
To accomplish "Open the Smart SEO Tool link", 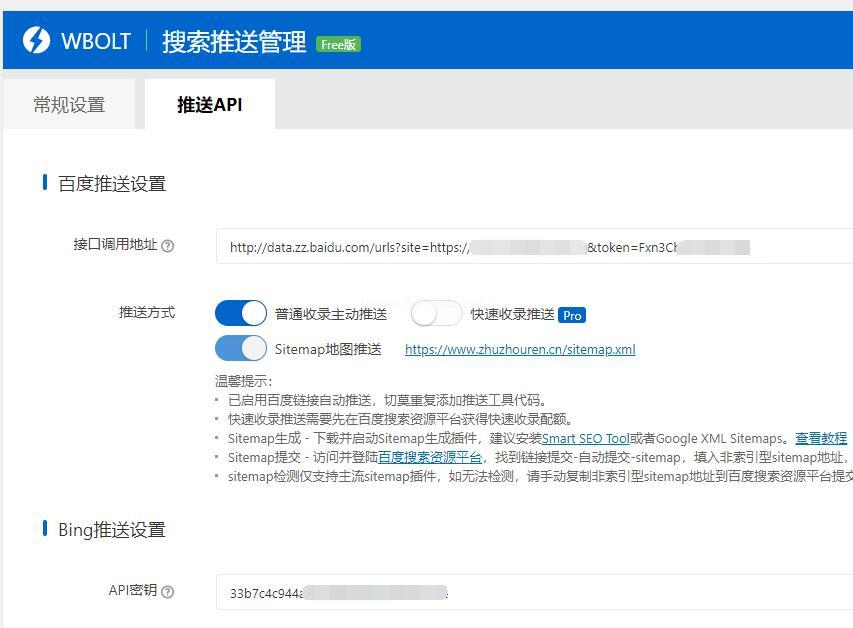I will (x=586, y=438).
